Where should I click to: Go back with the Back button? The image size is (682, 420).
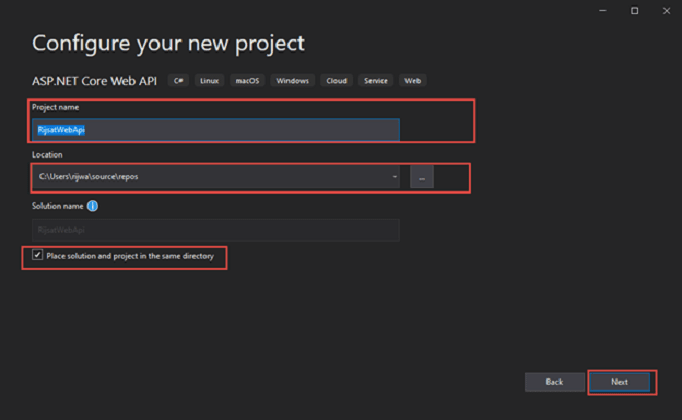tap(554, 382)
